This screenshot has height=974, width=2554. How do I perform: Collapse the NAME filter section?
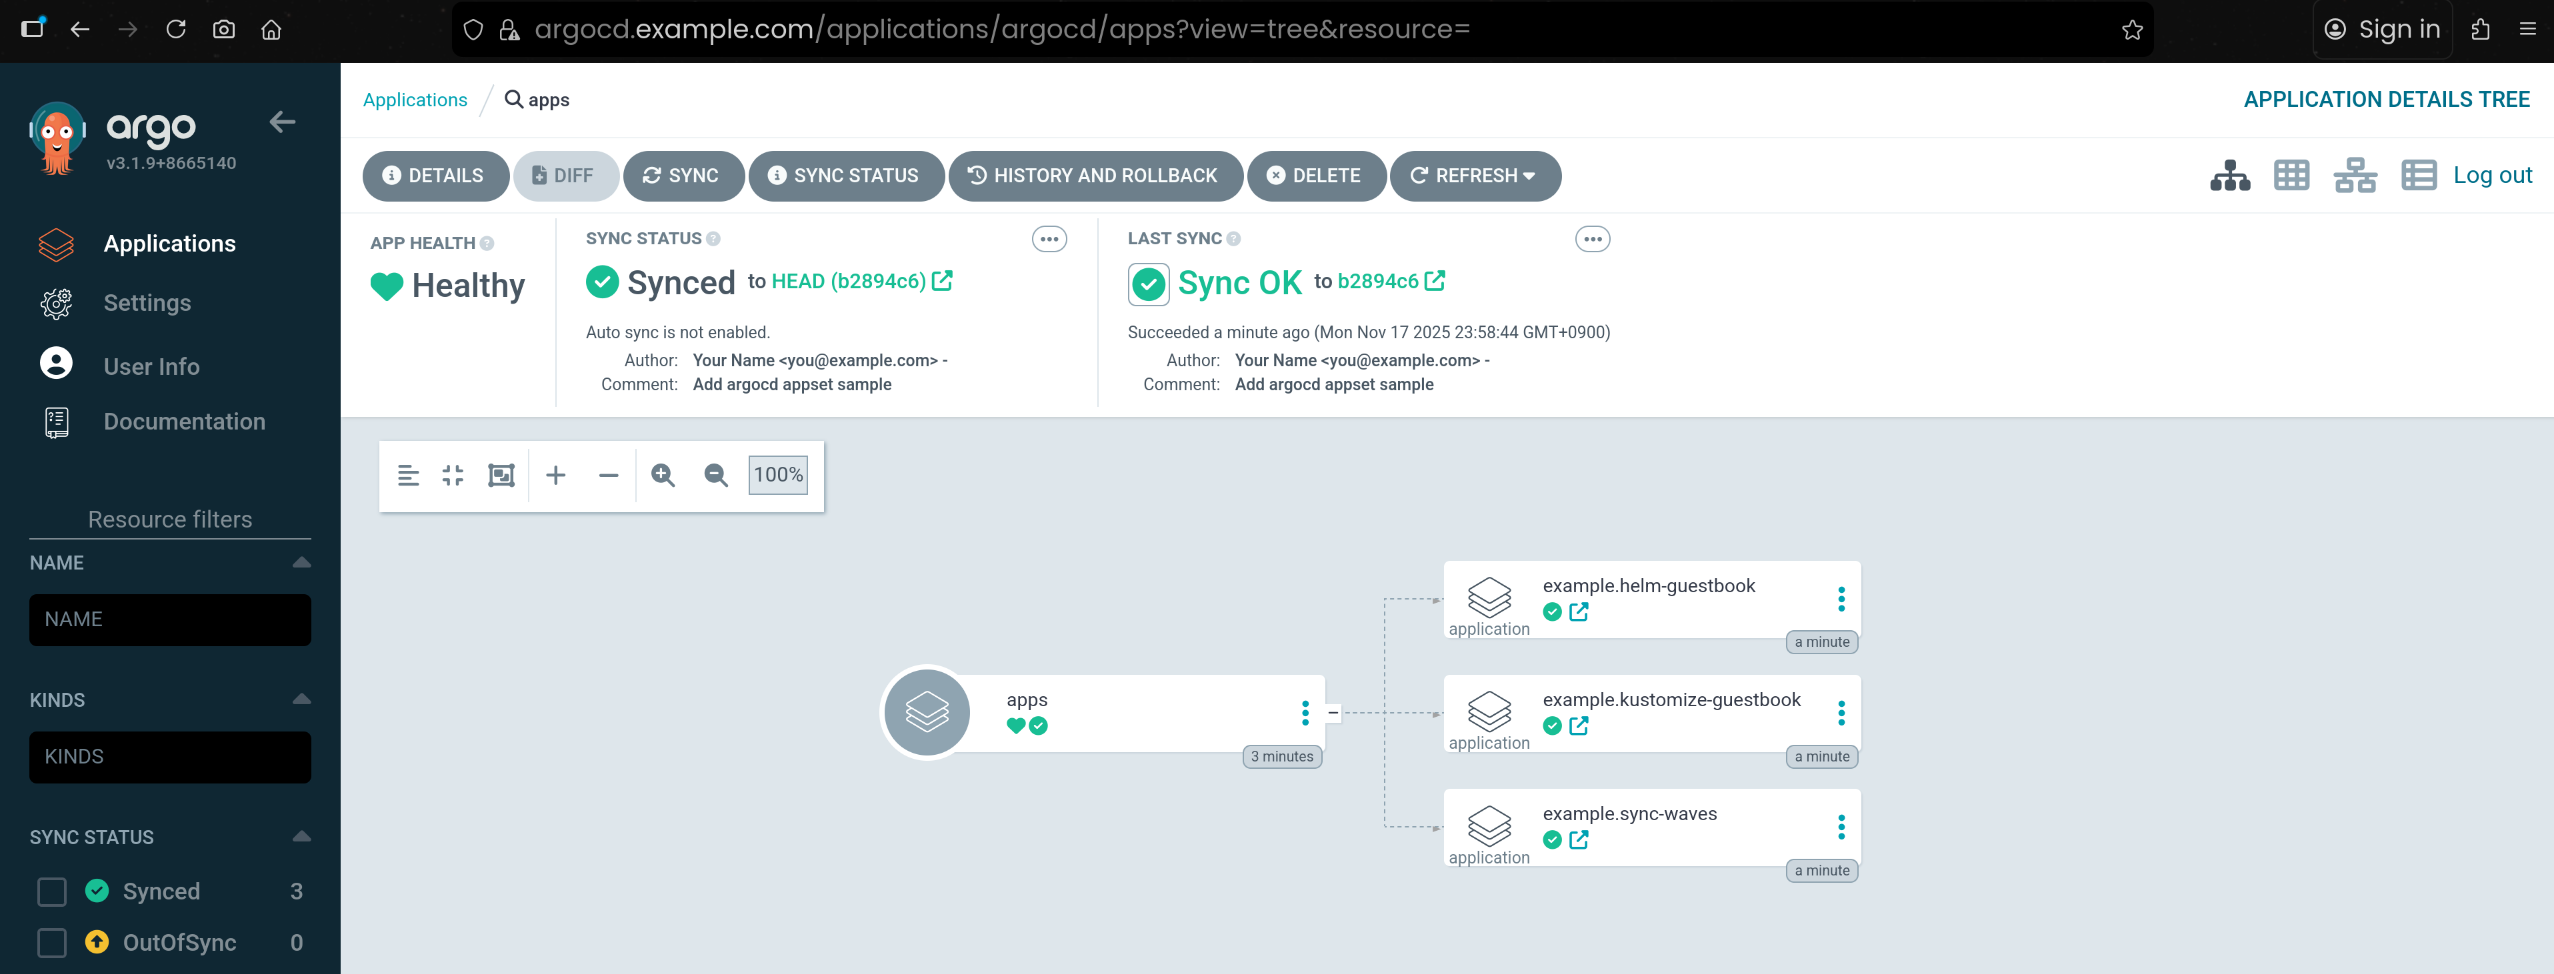pos(301,562)
